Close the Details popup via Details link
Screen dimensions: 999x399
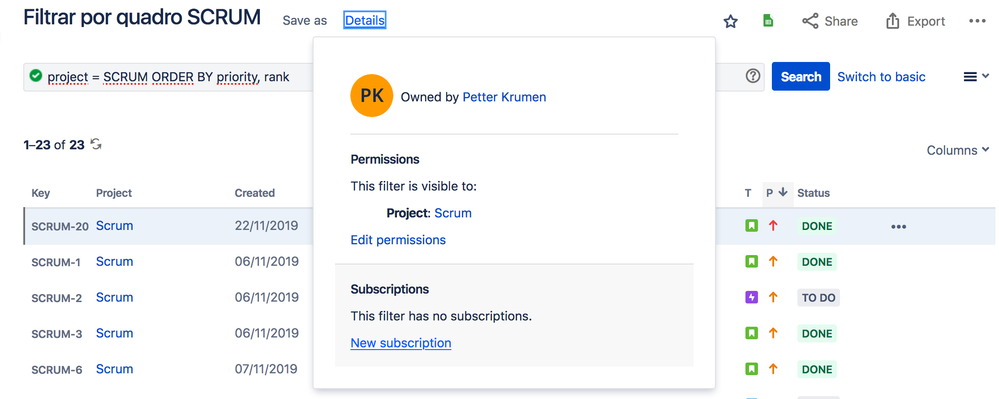click(x=365, y=21)
